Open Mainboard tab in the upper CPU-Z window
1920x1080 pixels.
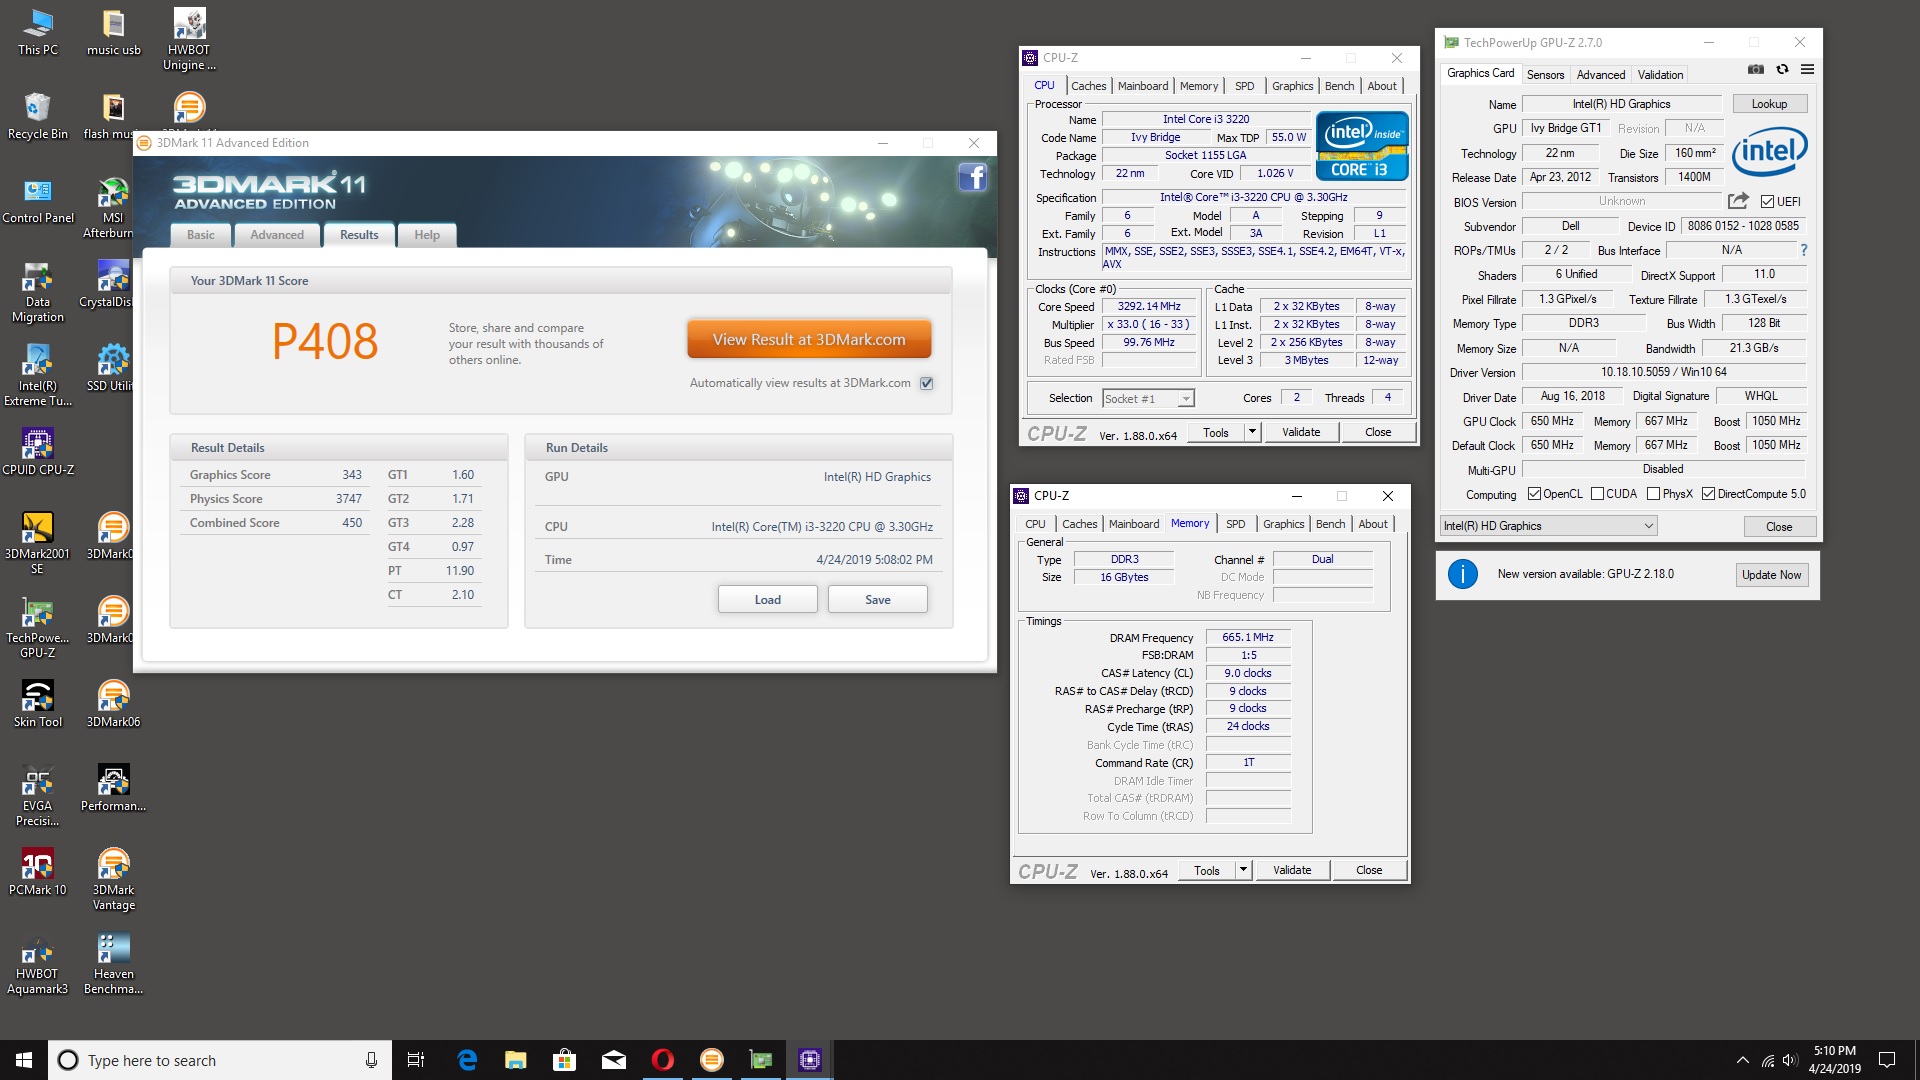point(1143,86)
